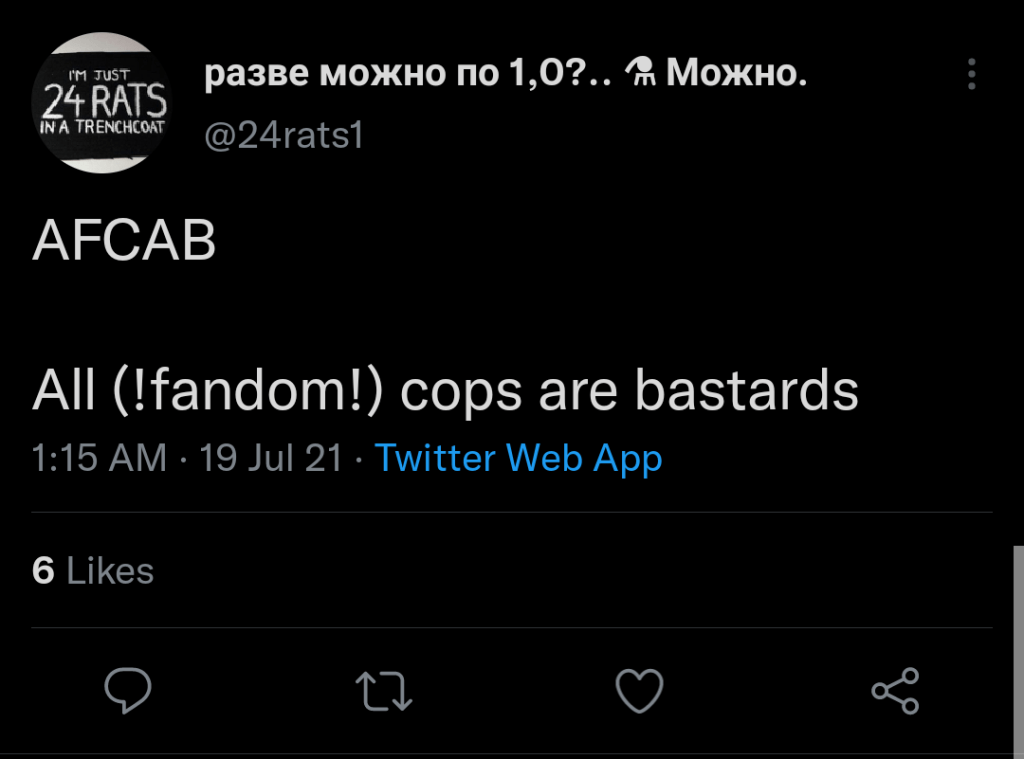Click the number 6 in the likes count
This screenshot has height=759, width=1024.
coord(43,571)
